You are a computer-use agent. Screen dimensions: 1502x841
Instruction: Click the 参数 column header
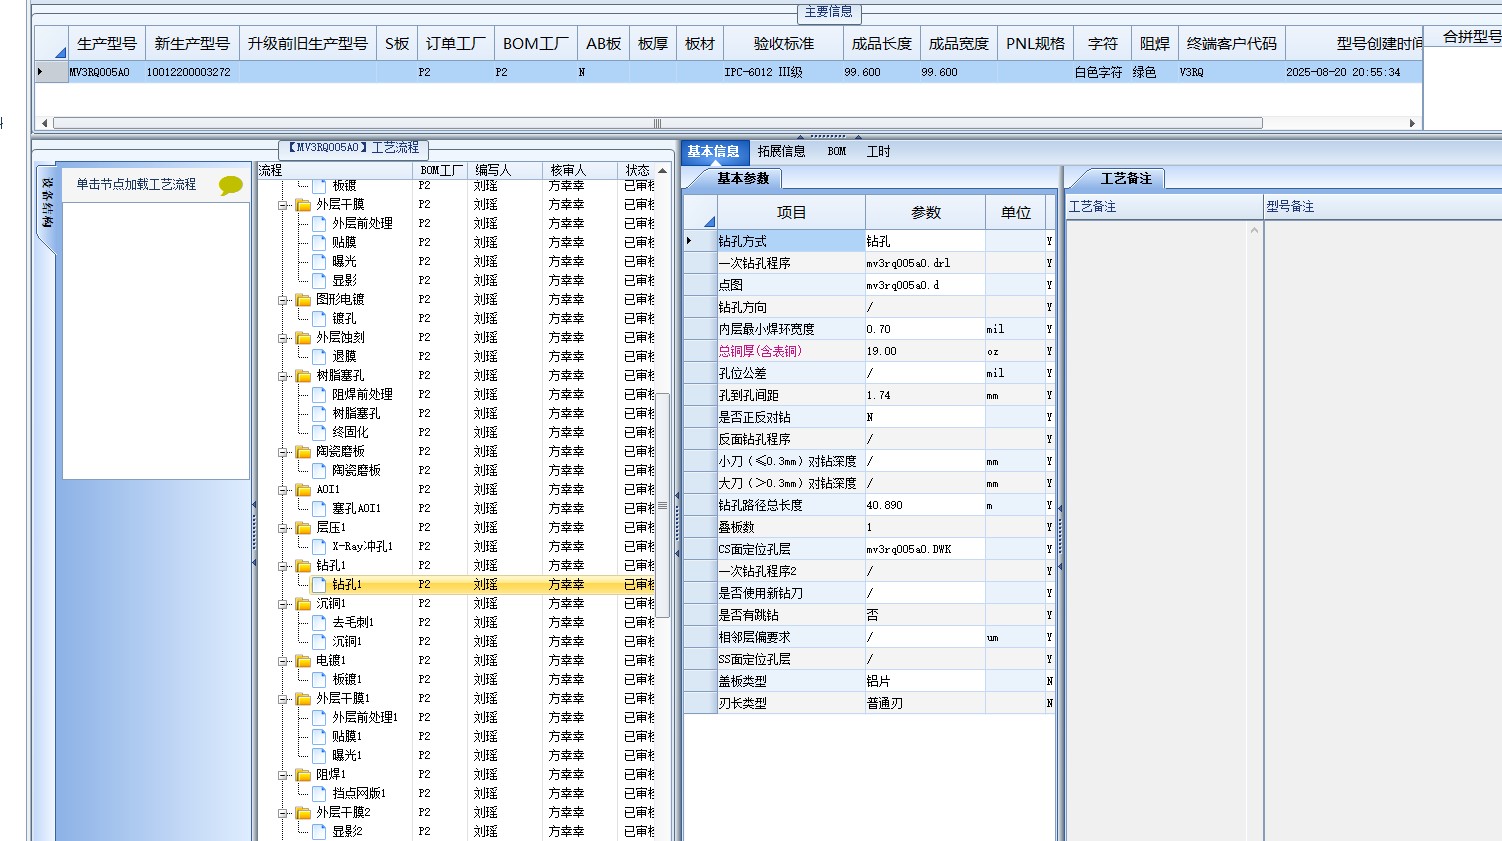(926, 213)
